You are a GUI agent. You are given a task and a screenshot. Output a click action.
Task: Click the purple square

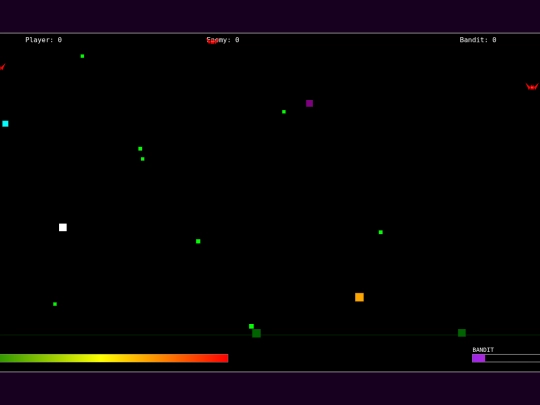(309, 103)
